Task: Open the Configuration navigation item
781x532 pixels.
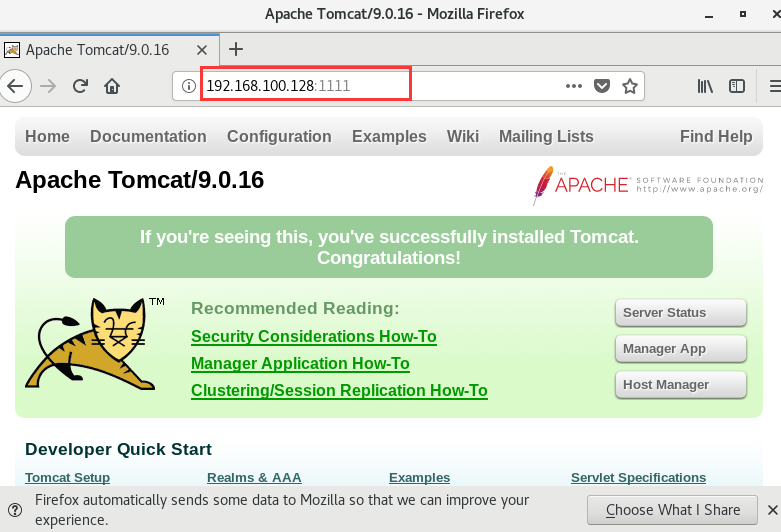Action: point(279,136)
